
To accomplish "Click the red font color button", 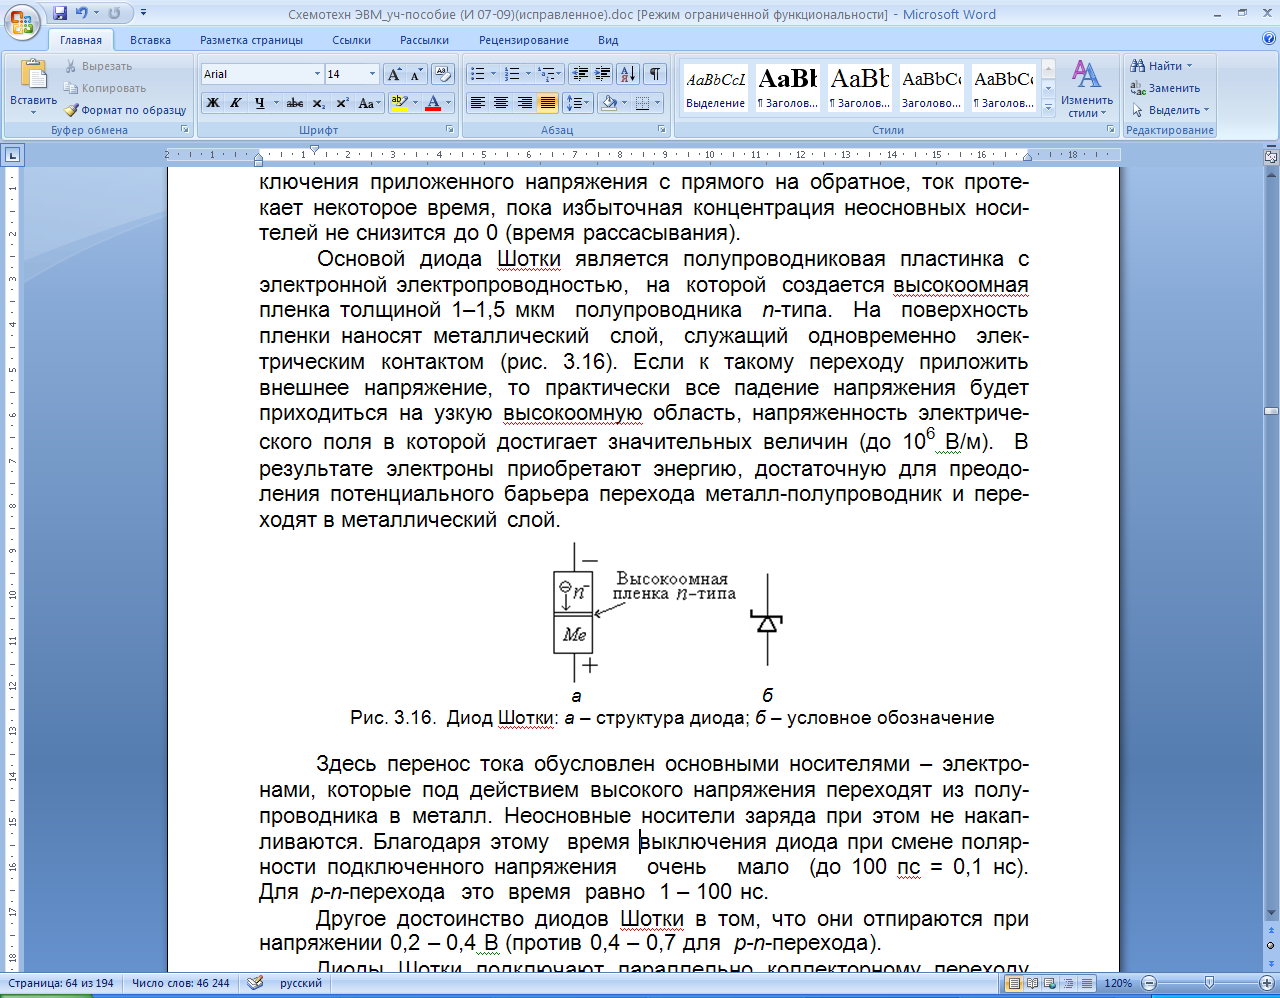I will (433, 103).
